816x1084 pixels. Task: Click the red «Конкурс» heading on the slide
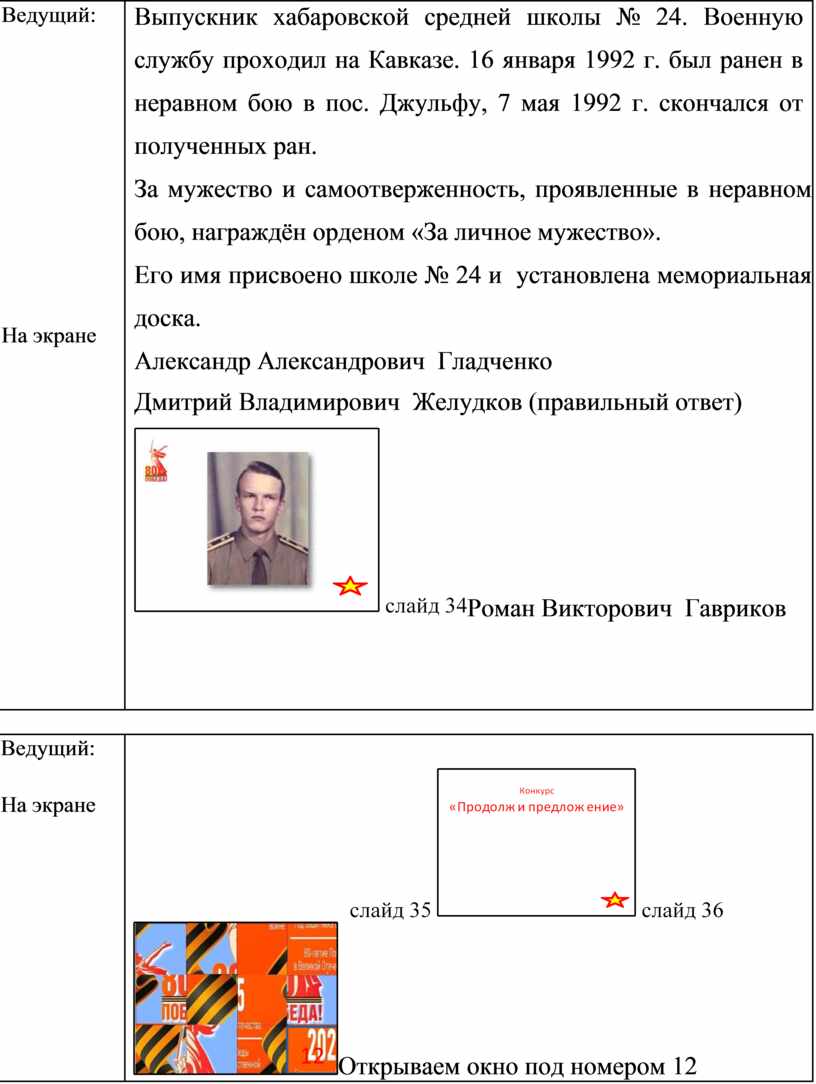coord(537,790)
